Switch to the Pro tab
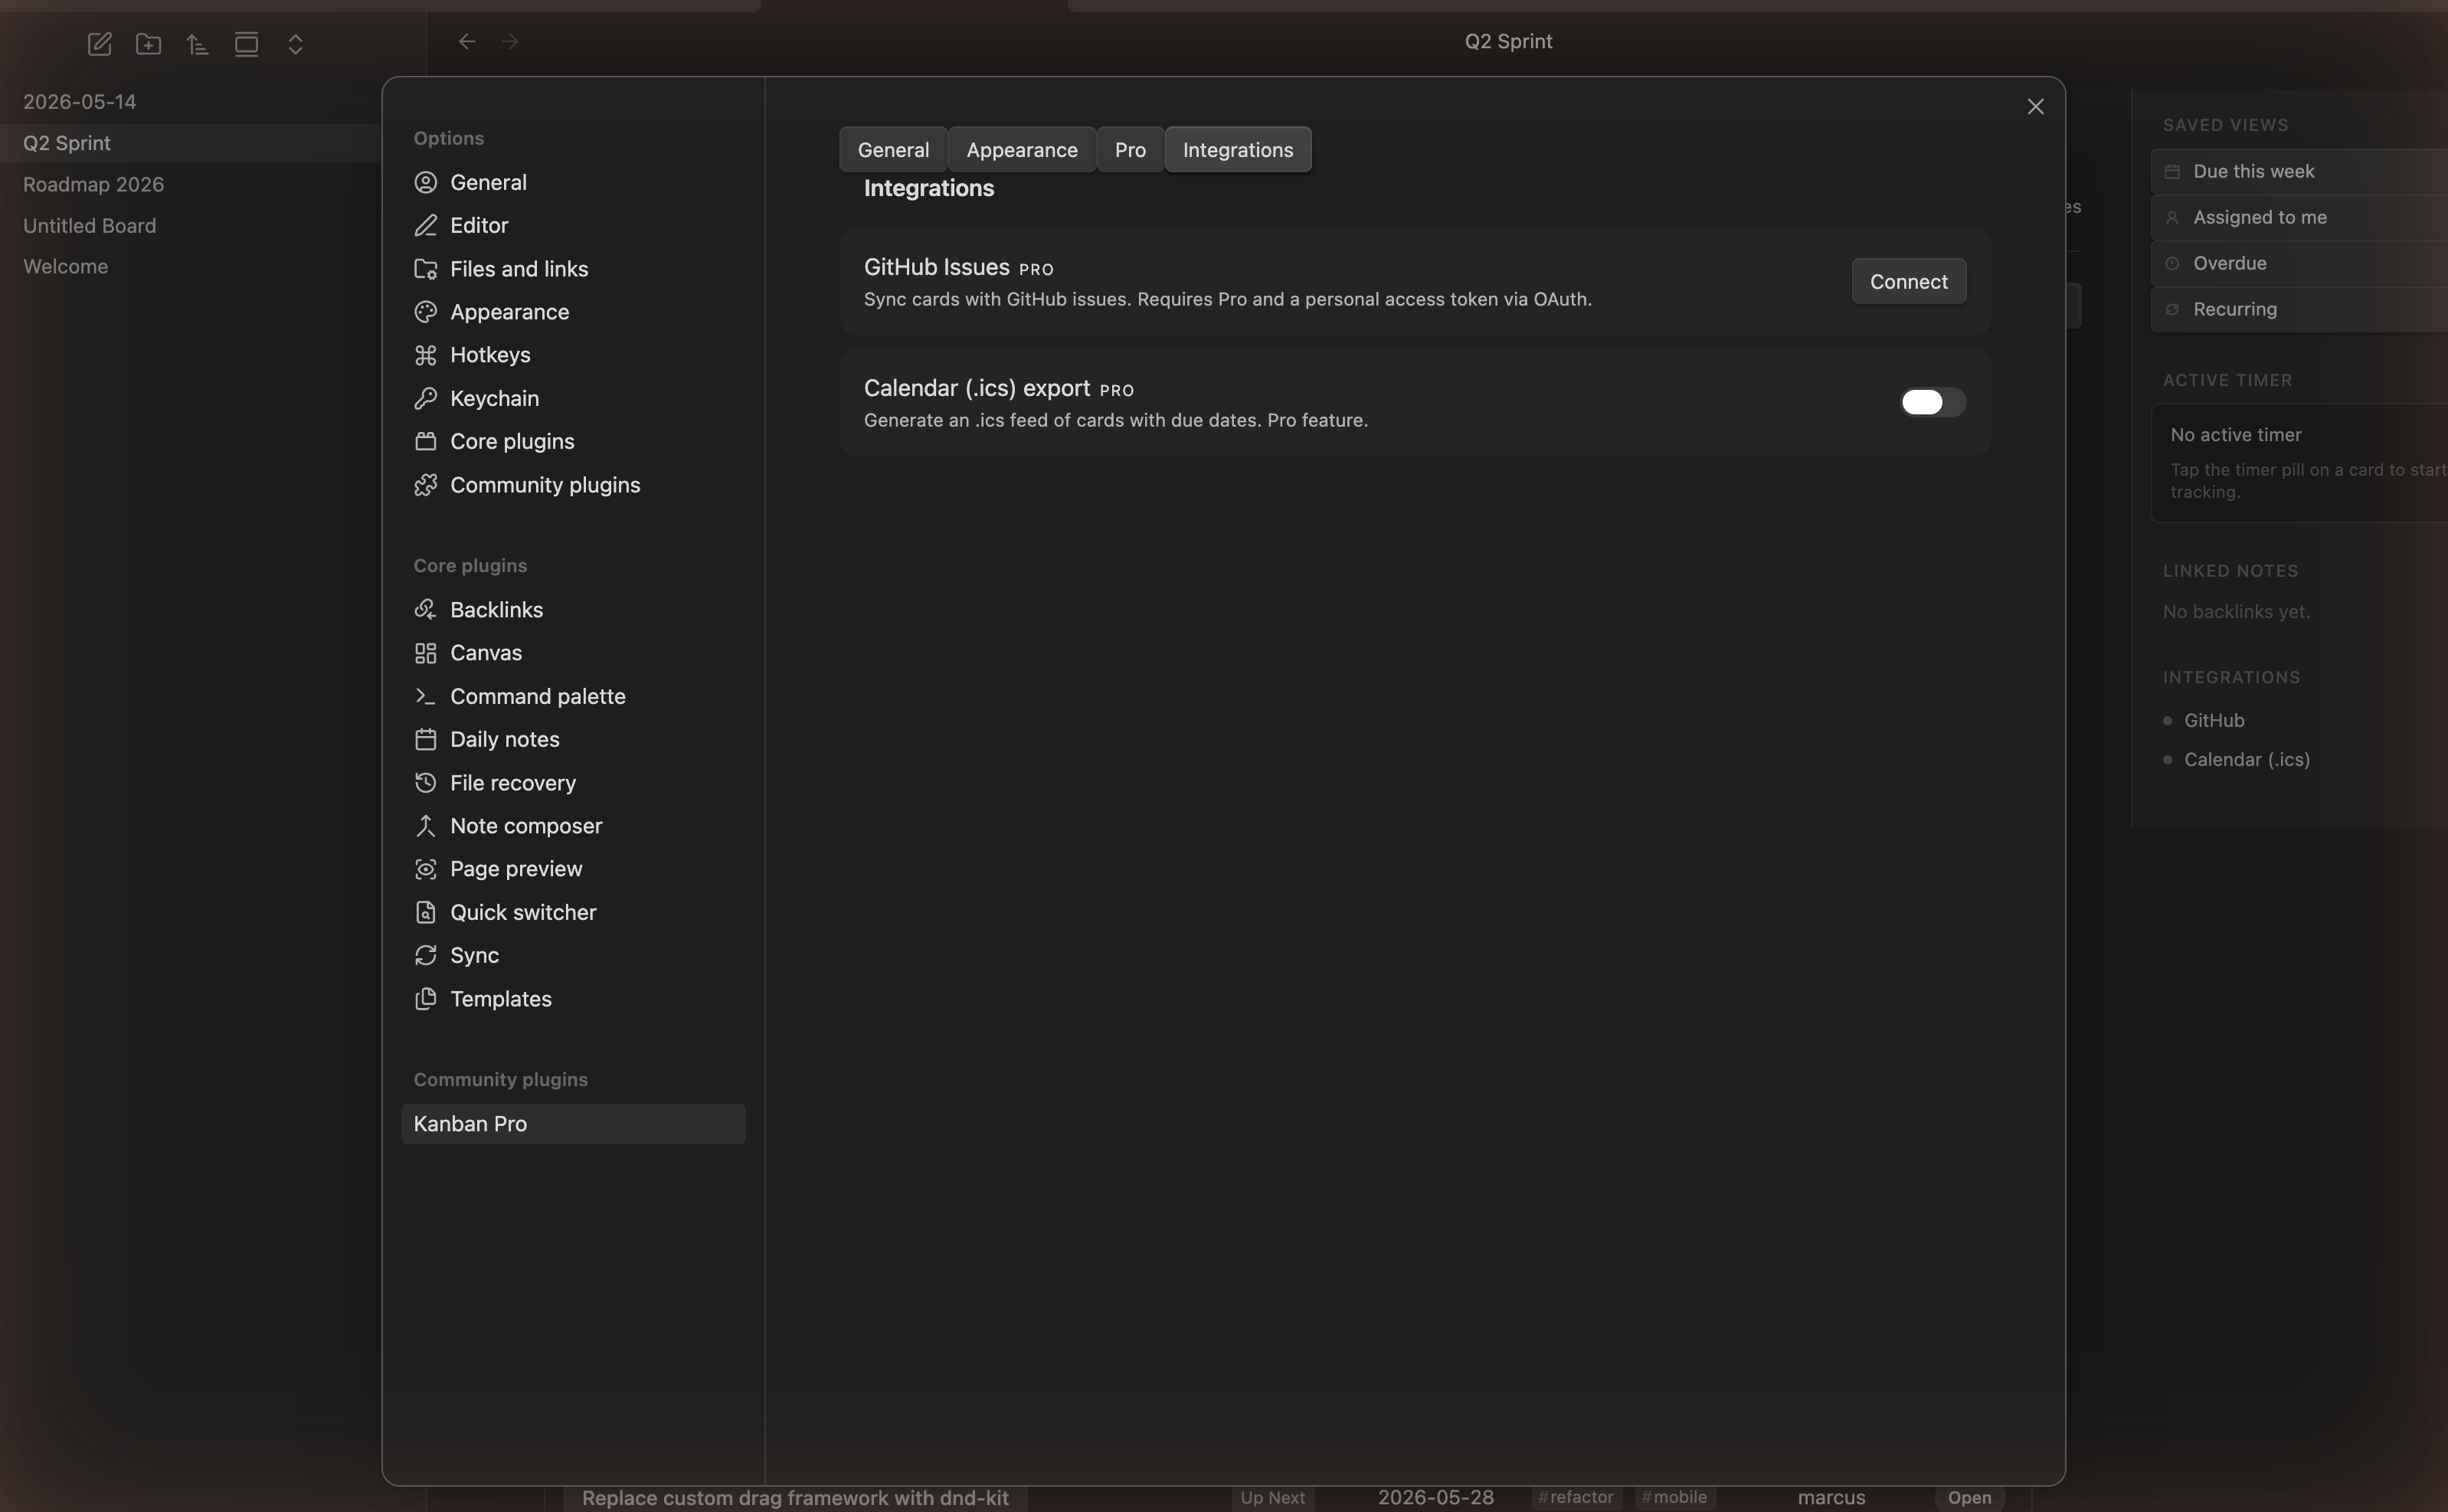Screen dimensions: 2448x1512 click(x=1130, y=150)
